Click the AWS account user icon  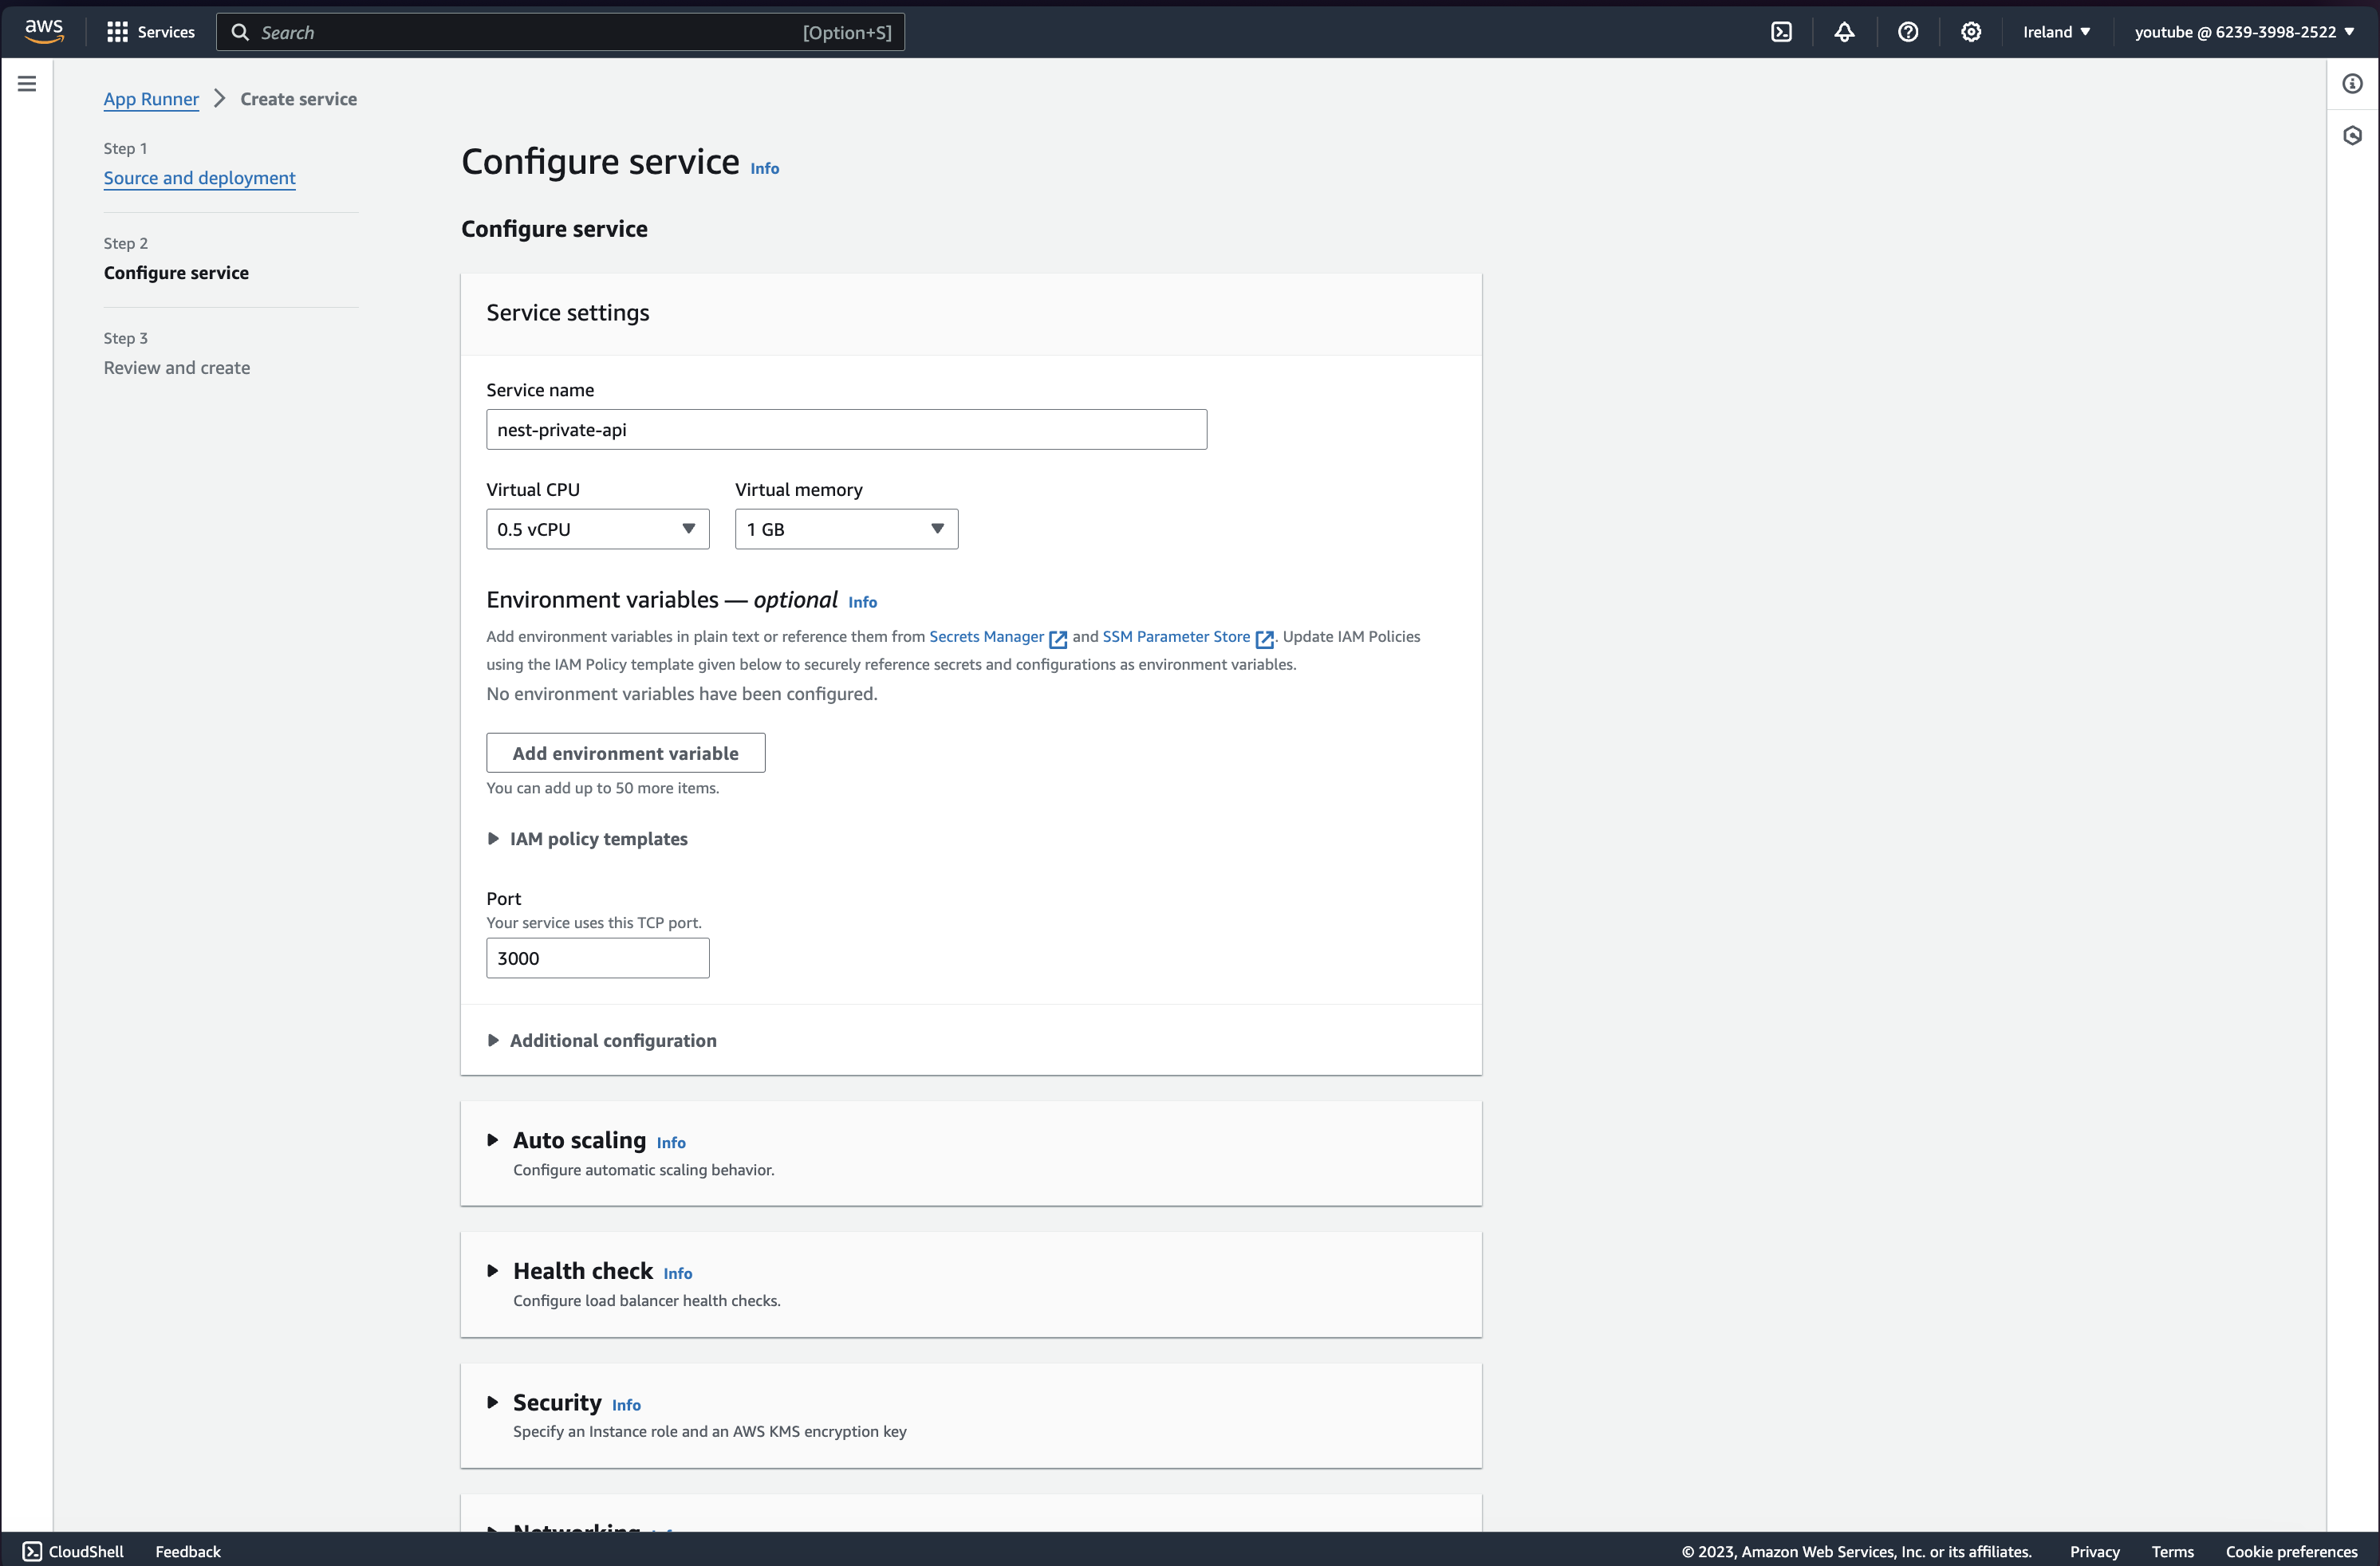2244,31
